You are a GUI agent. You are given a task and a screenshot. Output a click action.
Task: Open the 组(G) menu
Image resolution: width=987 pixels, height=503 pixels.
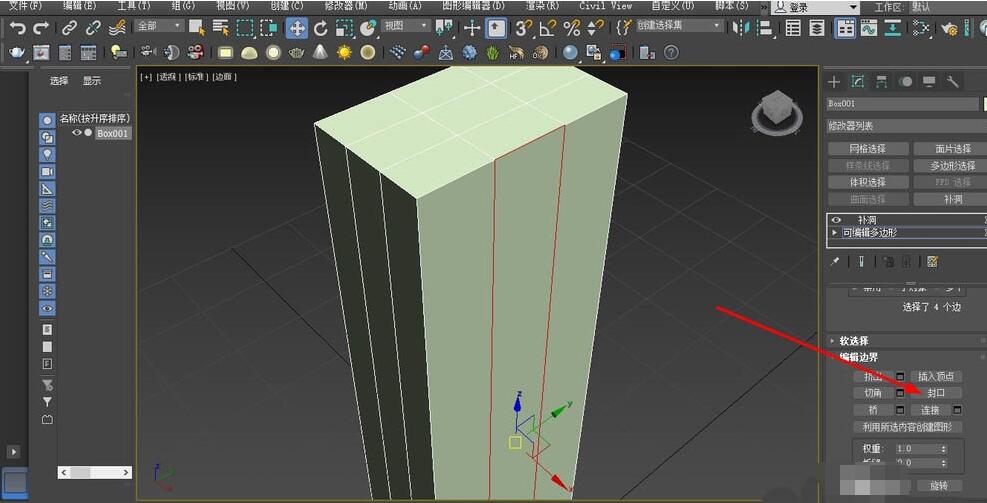183,6
